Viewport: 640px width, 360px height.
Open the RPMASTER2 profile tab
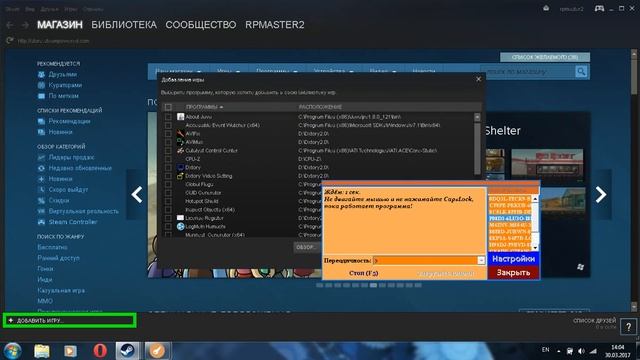274,25
